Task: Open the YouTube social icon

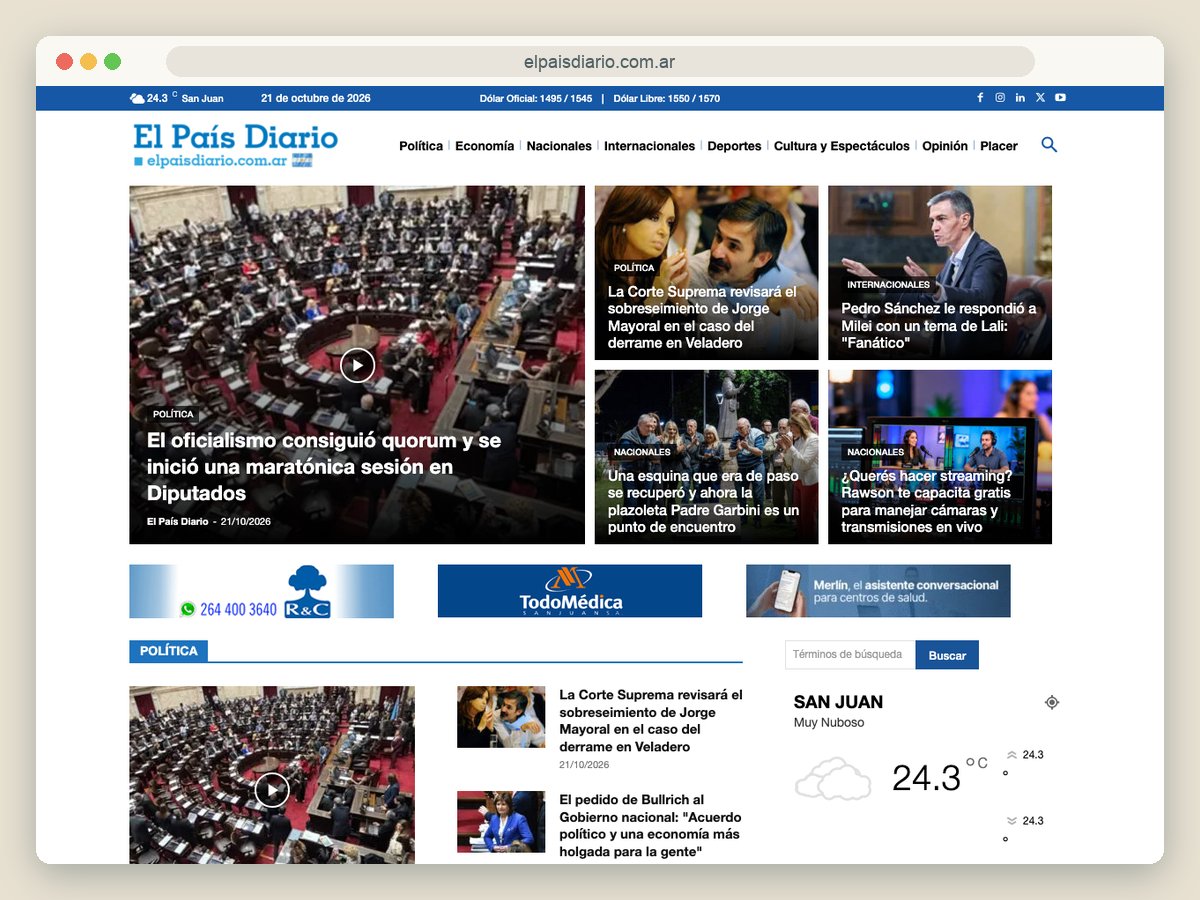Action: tap(1060, 98)
